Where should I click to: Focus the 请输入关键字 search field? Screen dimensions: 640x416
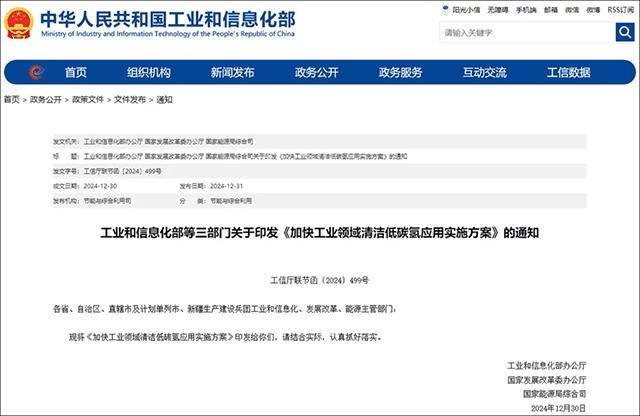point(527,32)
